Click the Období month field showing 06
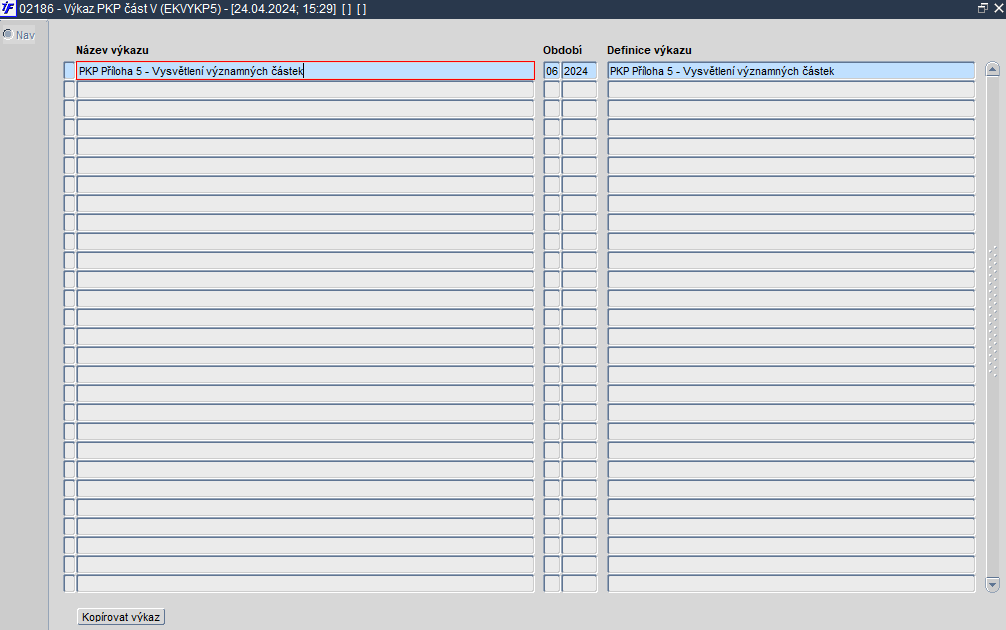The width and height of the screenshot is (1006, 630). [552, 71]
